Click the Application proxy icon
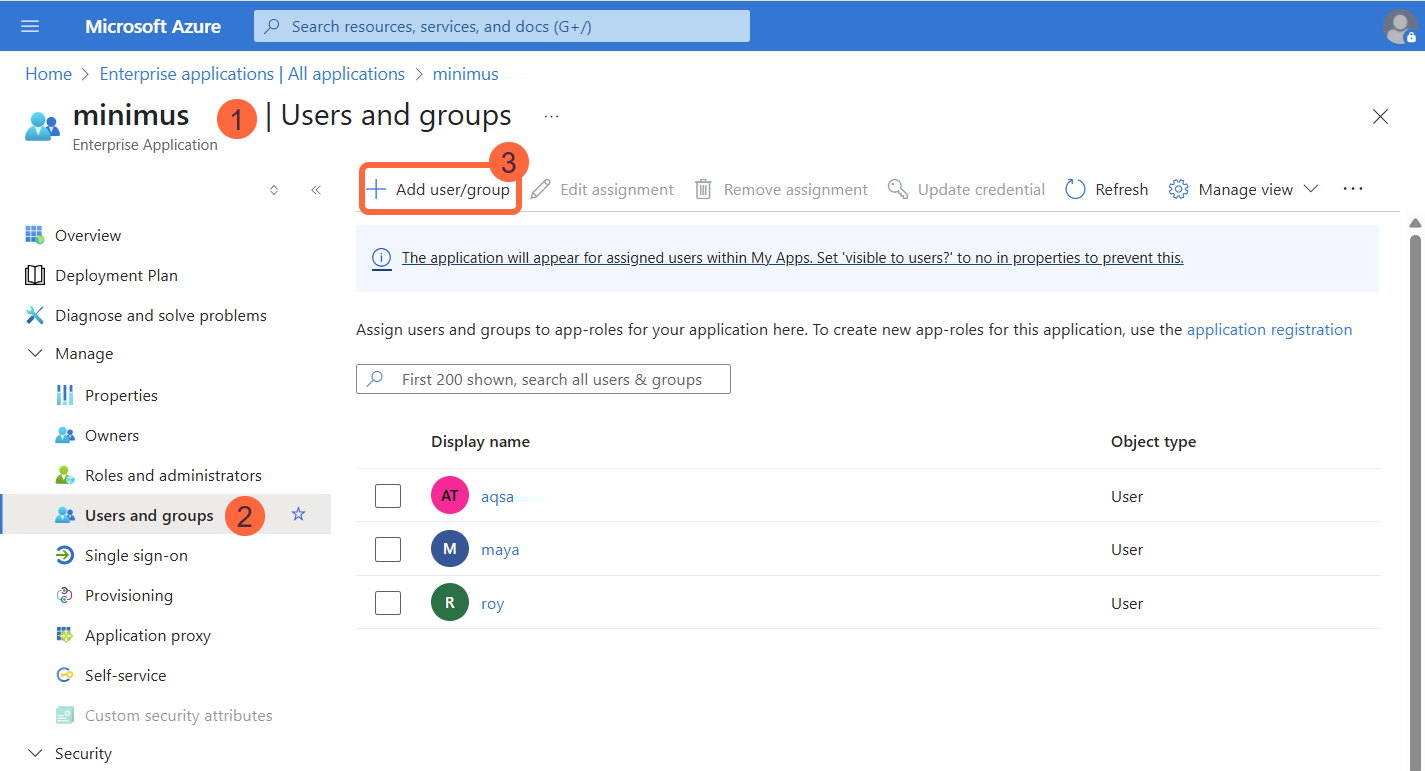1425x771 pixels. 65,635
